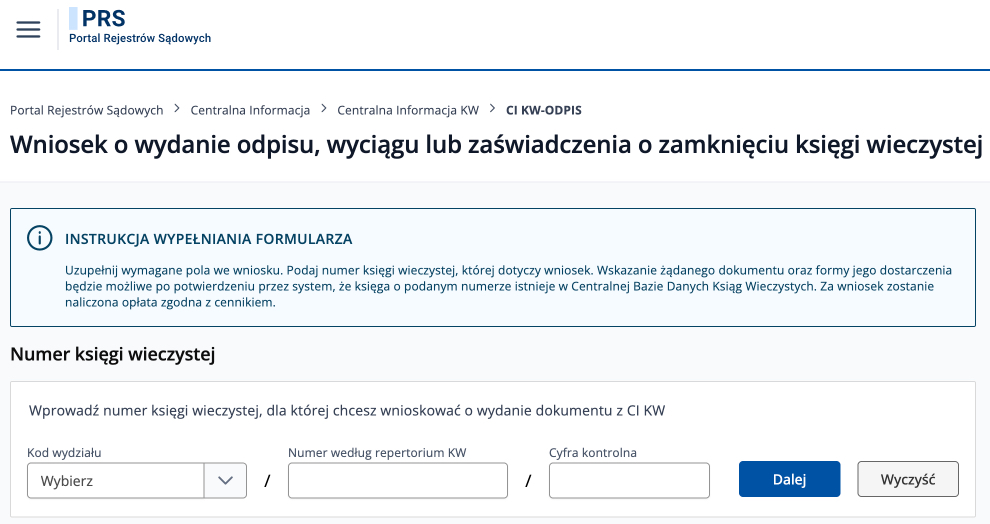The width and height of the screenshot is (990, 524).
Task: Click the Dalej button
Action: point(789,479)
